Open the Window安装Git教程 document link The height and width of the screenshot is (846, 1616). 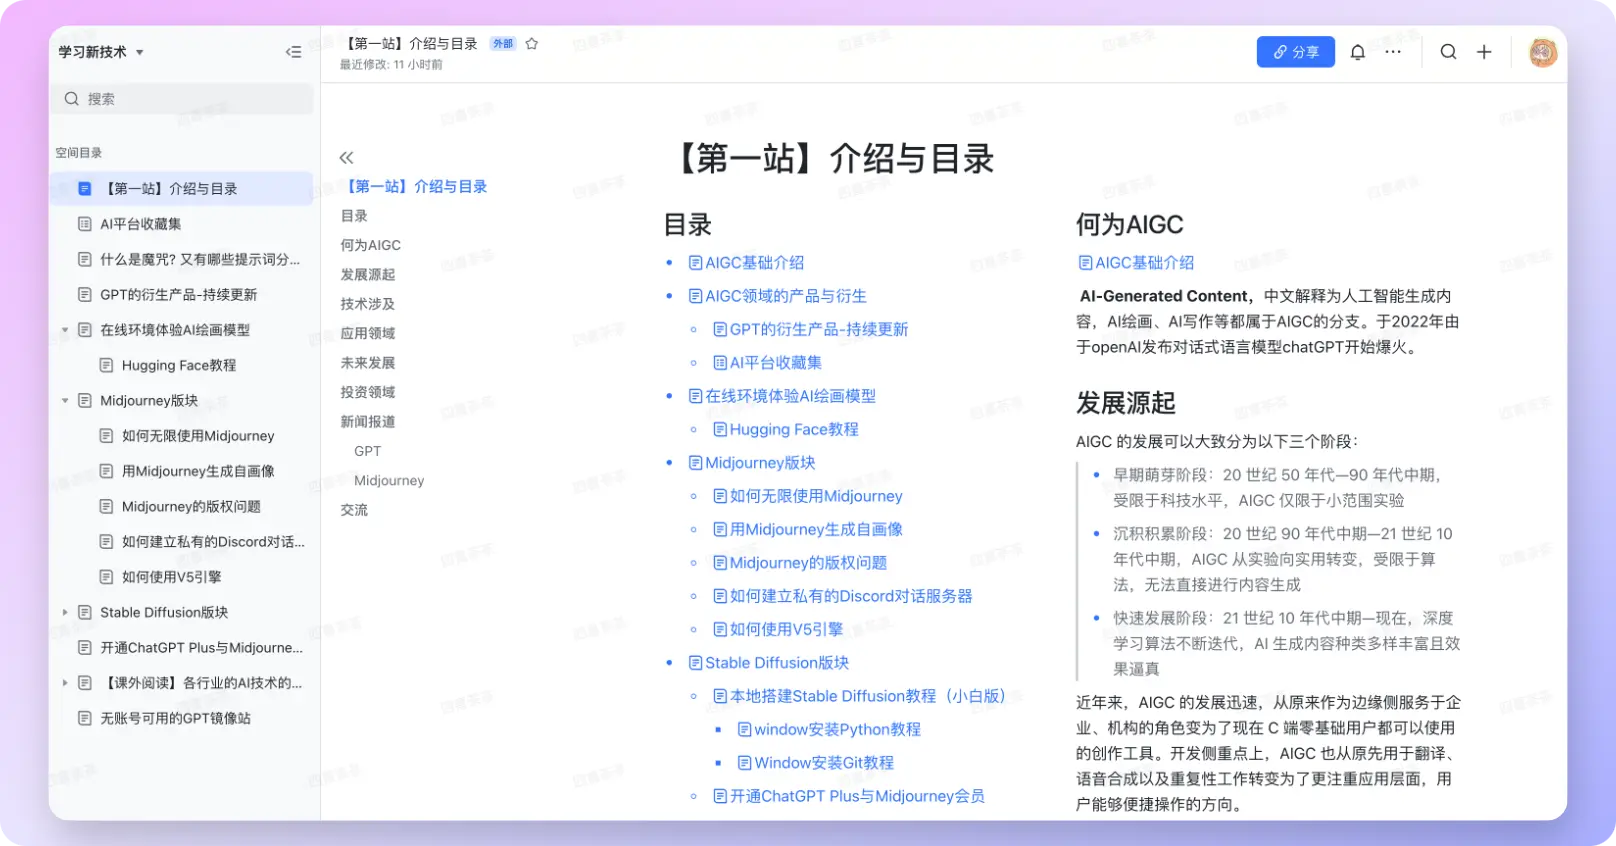pyautogui.click(x=823, y=763)
